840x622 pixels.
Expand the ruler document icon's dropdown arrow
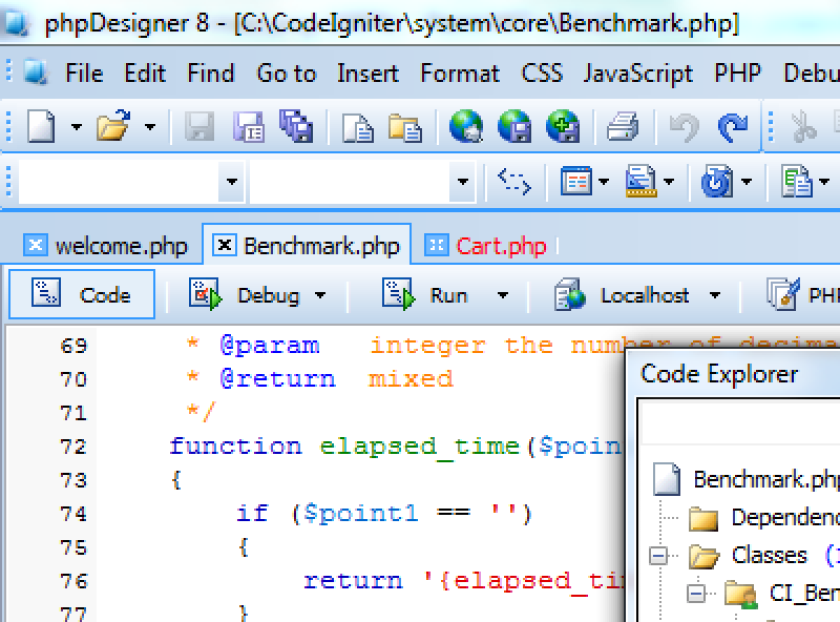pos(669,182)
